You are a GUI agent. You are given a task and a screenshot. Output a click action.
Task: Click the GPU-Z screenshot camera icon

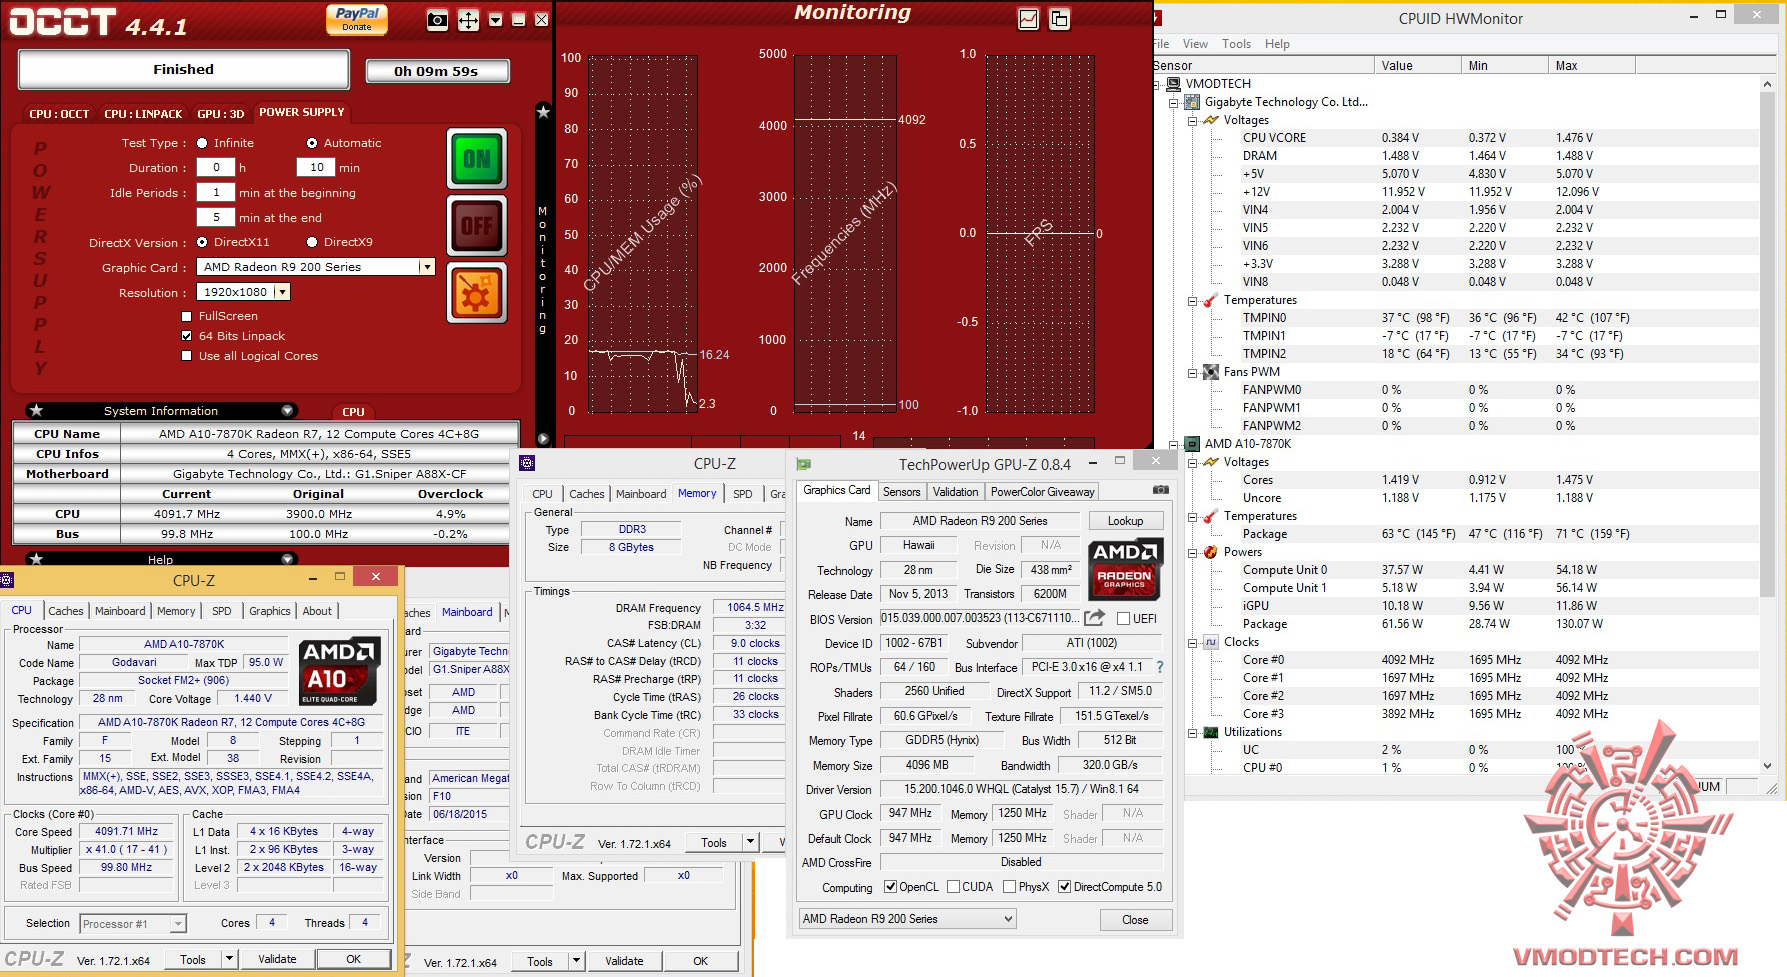point(1160,490)
